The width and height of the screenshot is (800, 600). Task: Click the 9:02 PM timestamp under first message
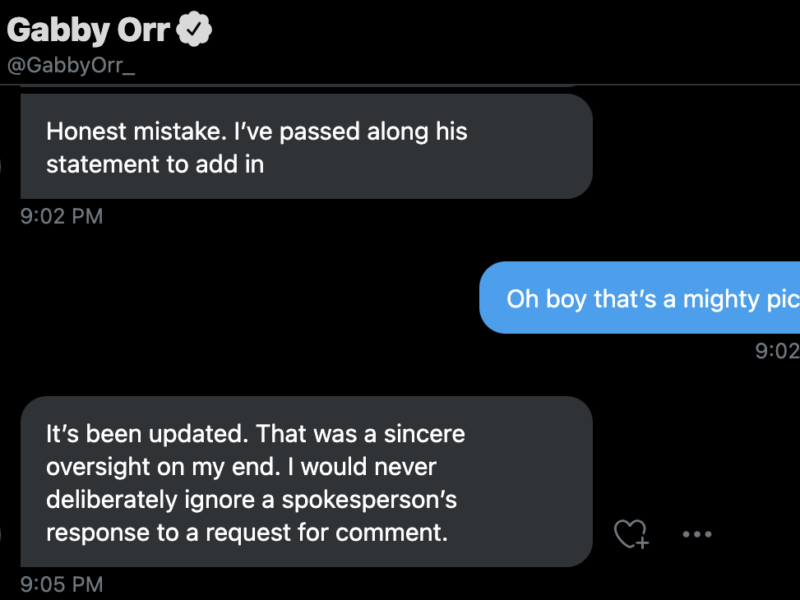coord(62,216)
